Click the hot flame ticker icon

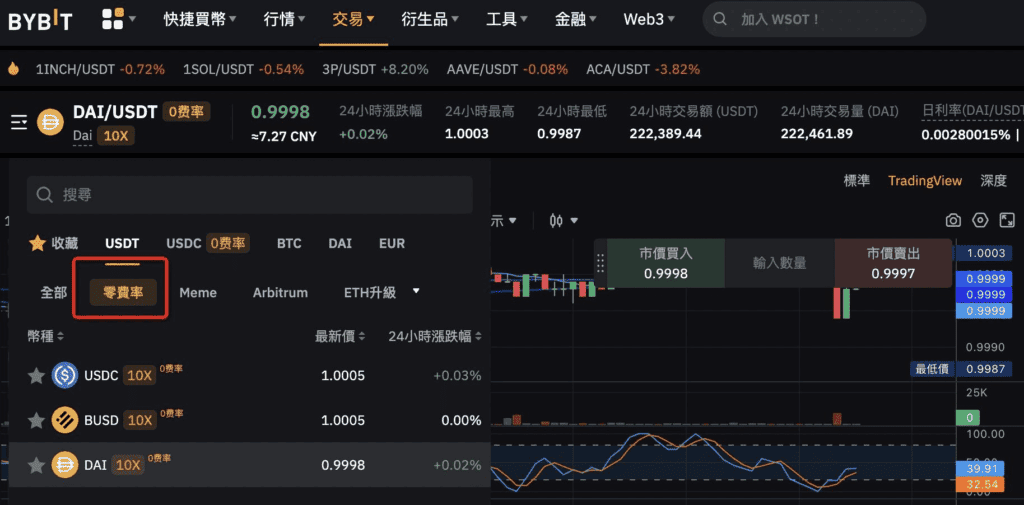[13, 69]
